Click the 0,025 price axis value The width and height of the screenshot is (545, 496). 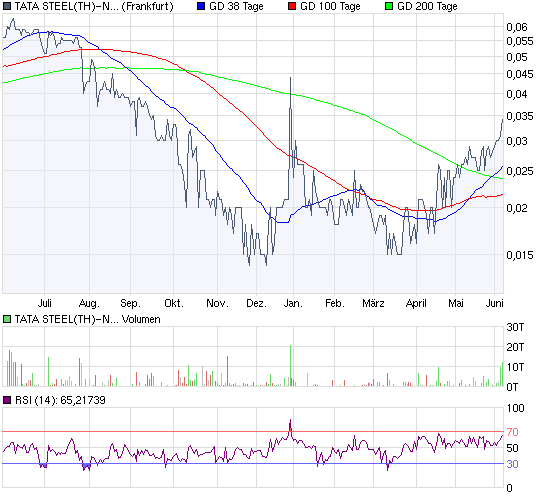click(520, 171)
